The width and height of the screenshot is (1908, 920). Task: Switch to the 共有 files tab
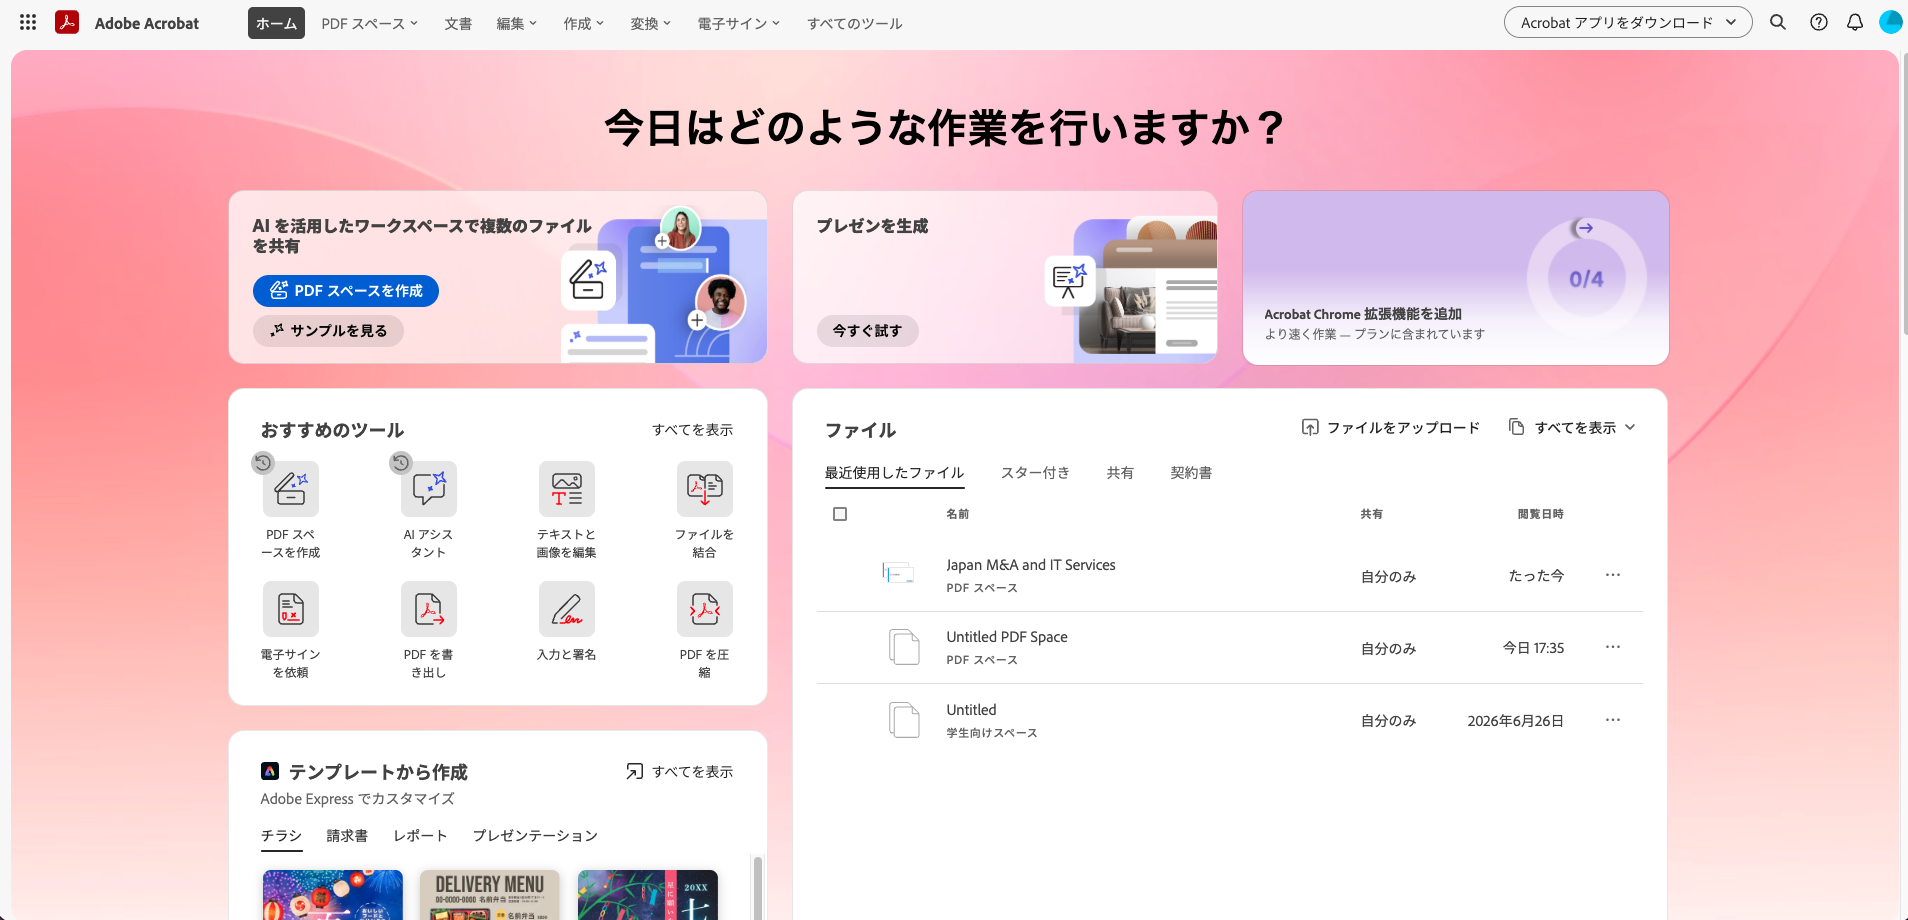click(x=1120, y=473)
